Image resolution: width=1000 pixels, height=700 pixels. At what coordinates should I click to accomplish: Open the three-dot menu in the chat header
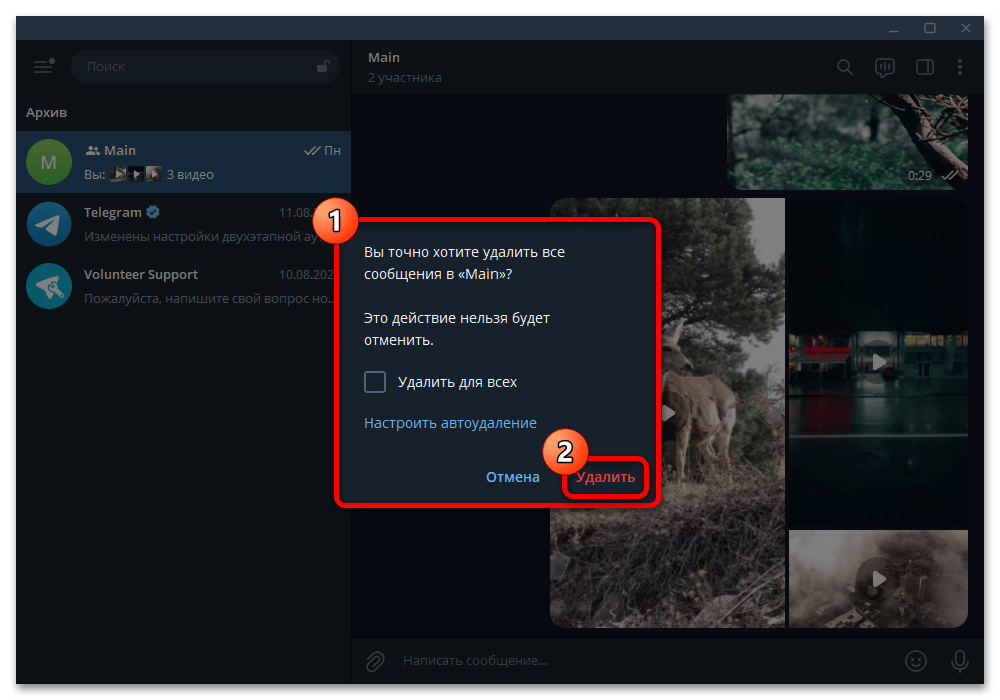pos(961,67)
